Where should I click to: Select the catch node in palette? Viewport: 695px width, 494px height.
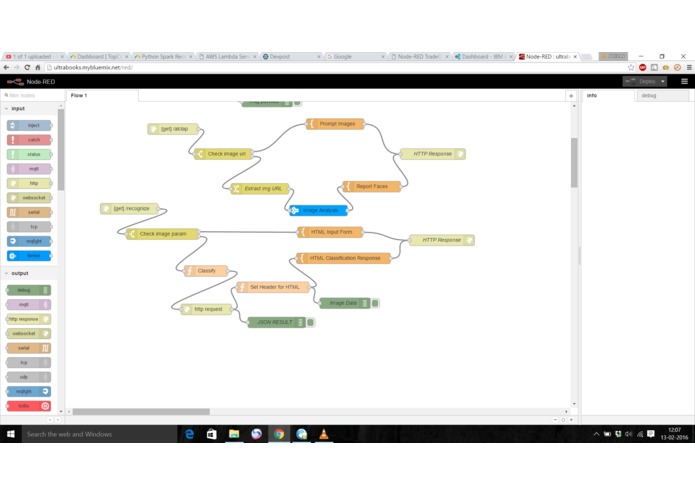point(29,140)
